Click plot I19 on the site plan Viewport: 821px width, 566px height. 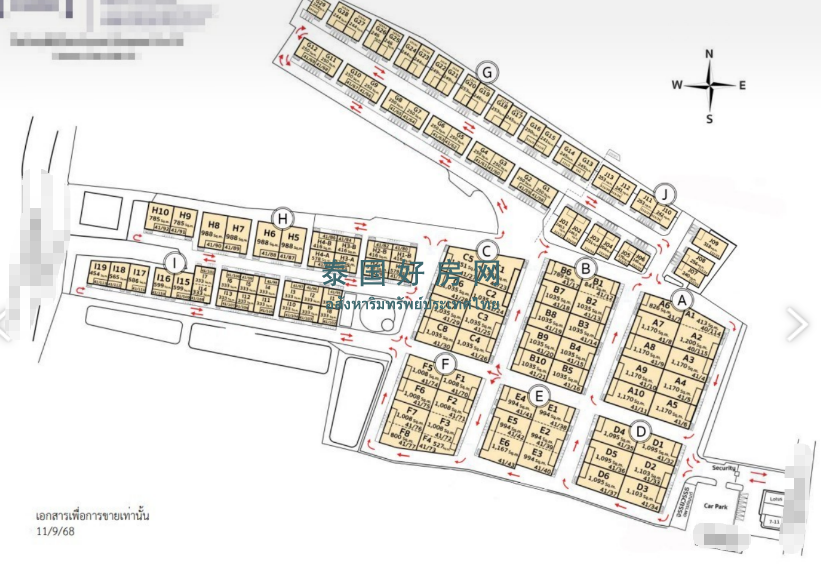click(x=100, y=273)
